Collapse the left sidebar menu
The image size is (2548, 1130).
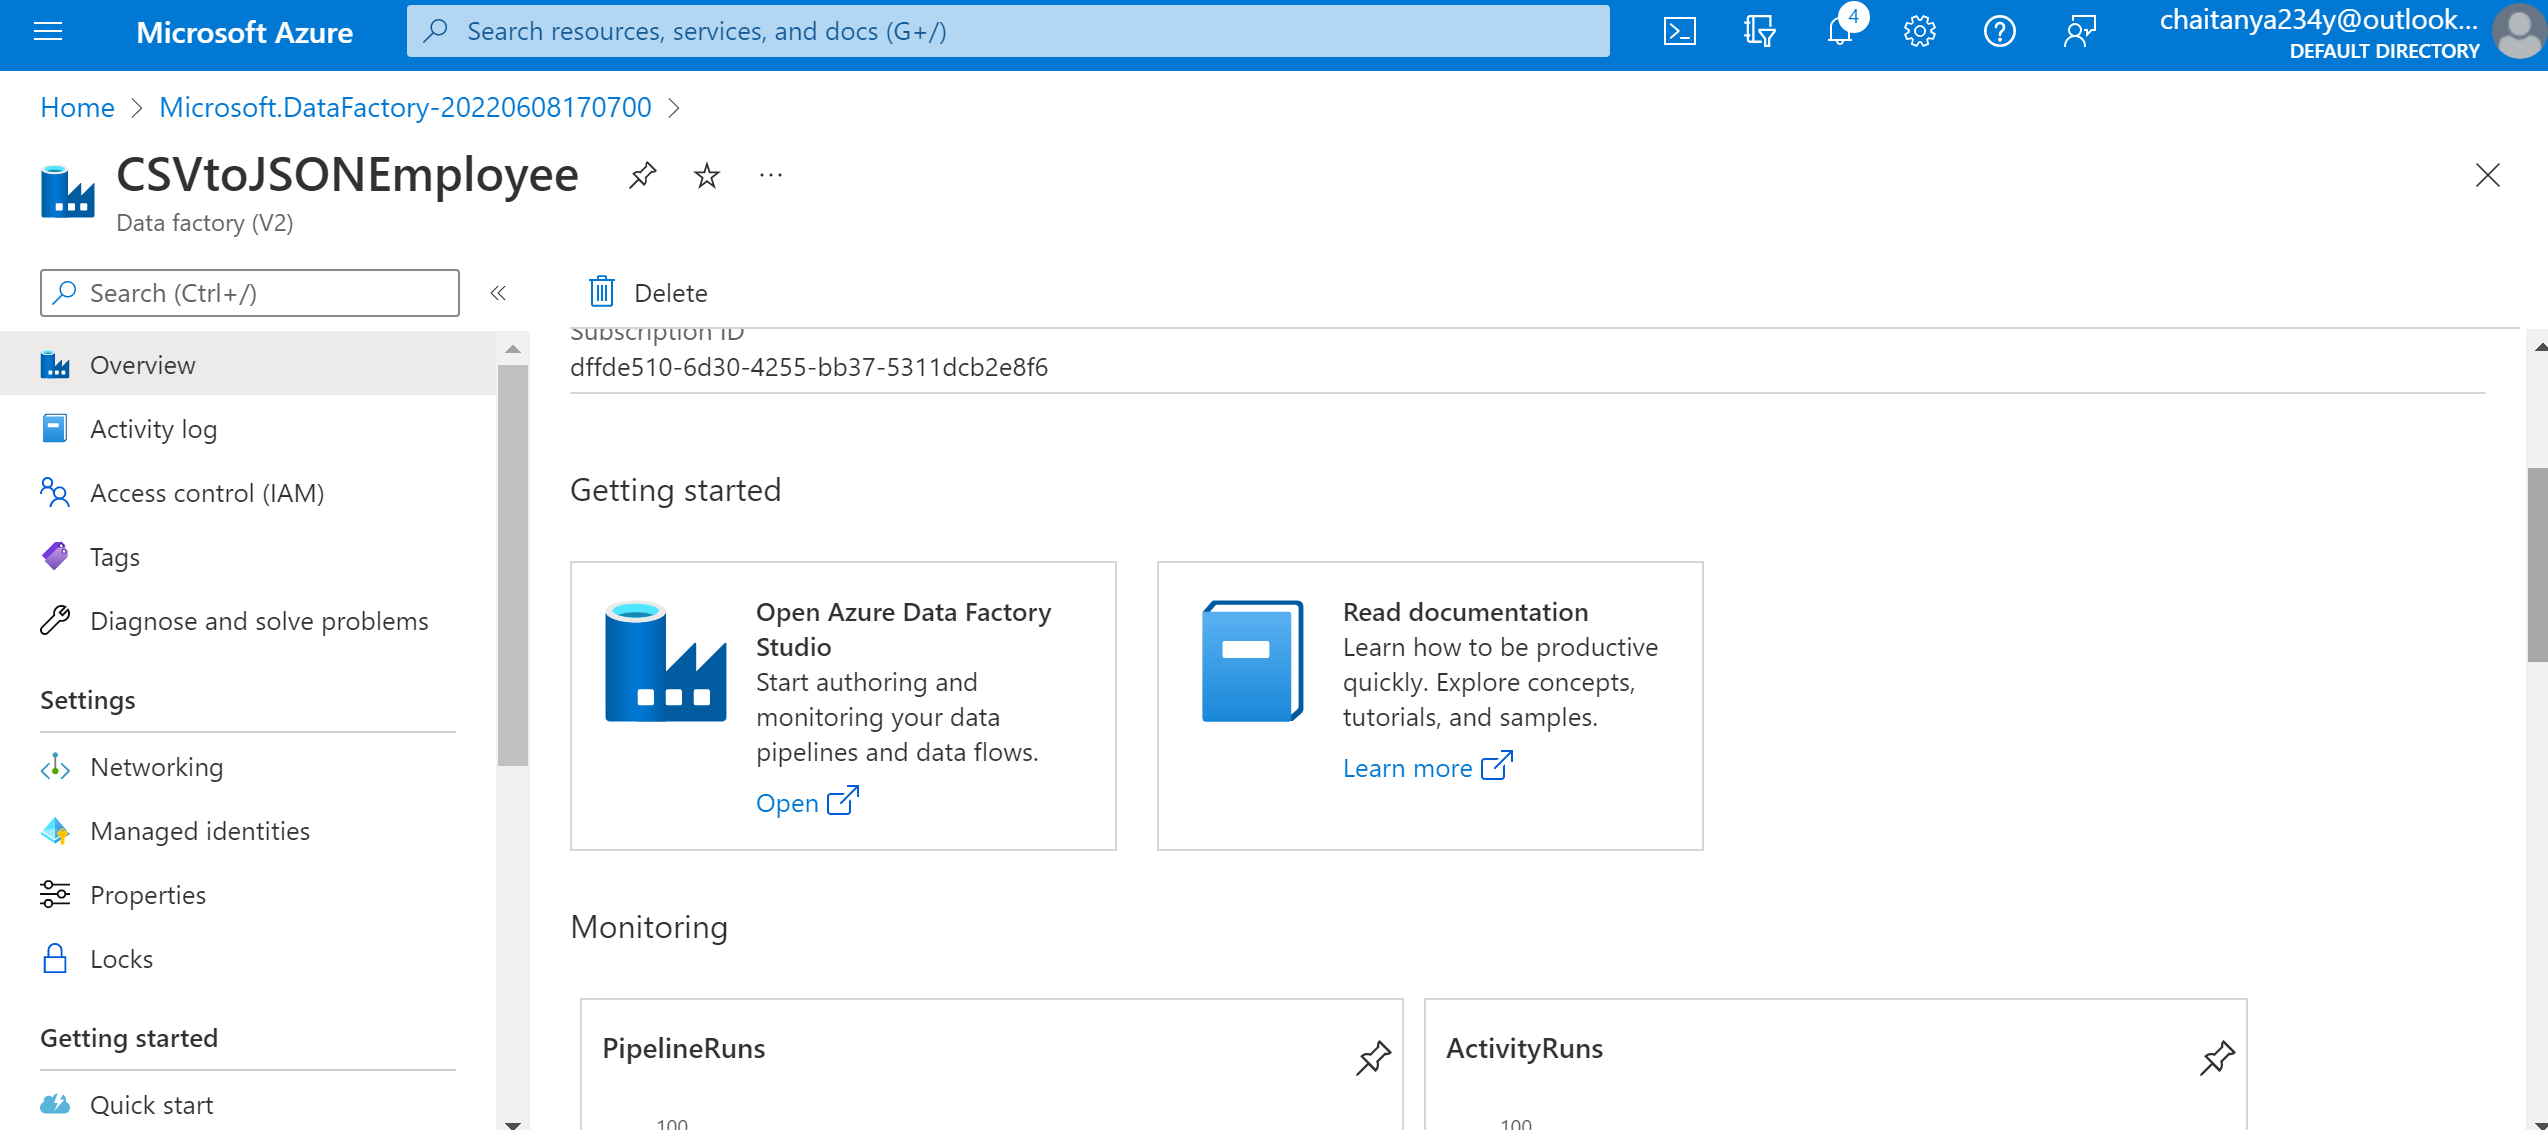(498, 293)
